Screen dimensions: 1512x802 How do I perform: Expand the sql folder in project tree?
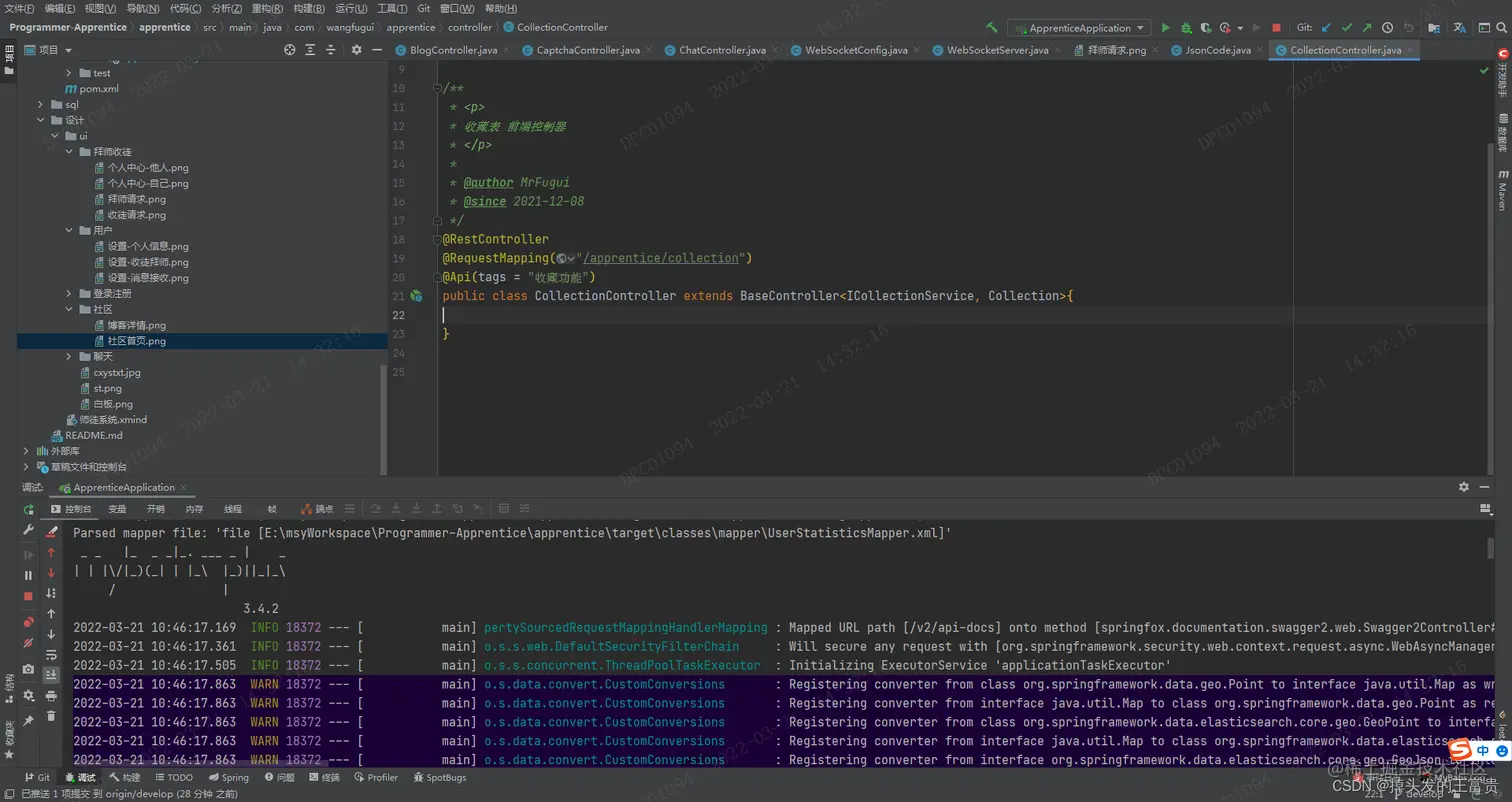(41, 104)
